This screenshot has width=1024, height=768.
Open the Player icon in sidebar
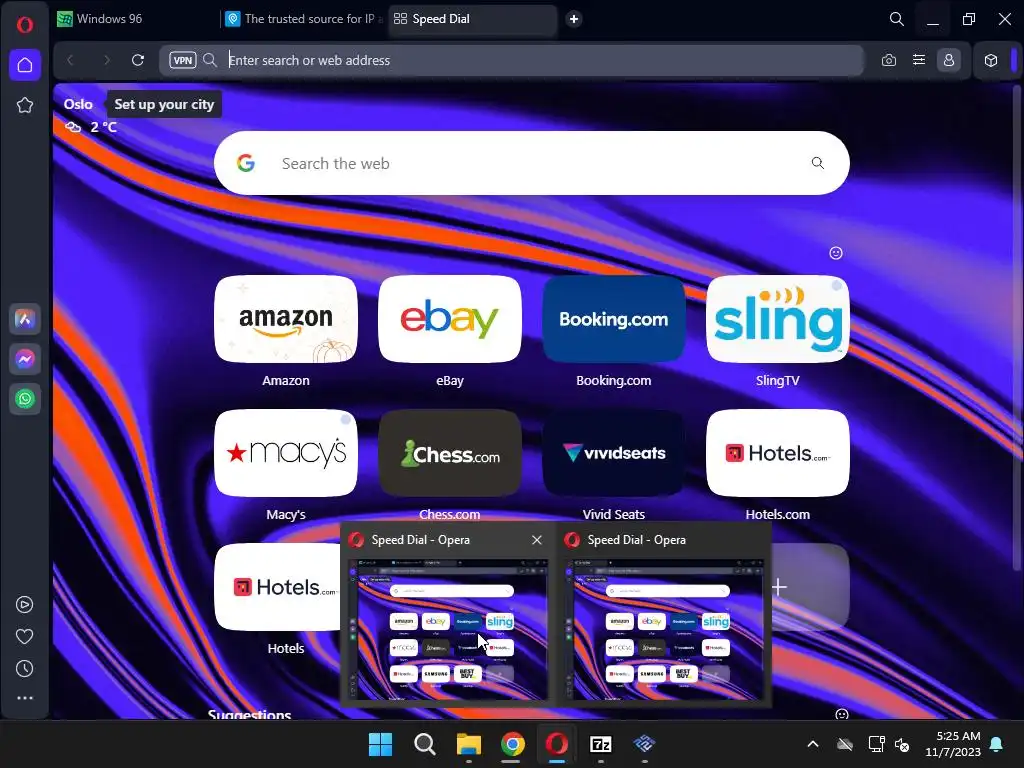click(x=25, y=605)
